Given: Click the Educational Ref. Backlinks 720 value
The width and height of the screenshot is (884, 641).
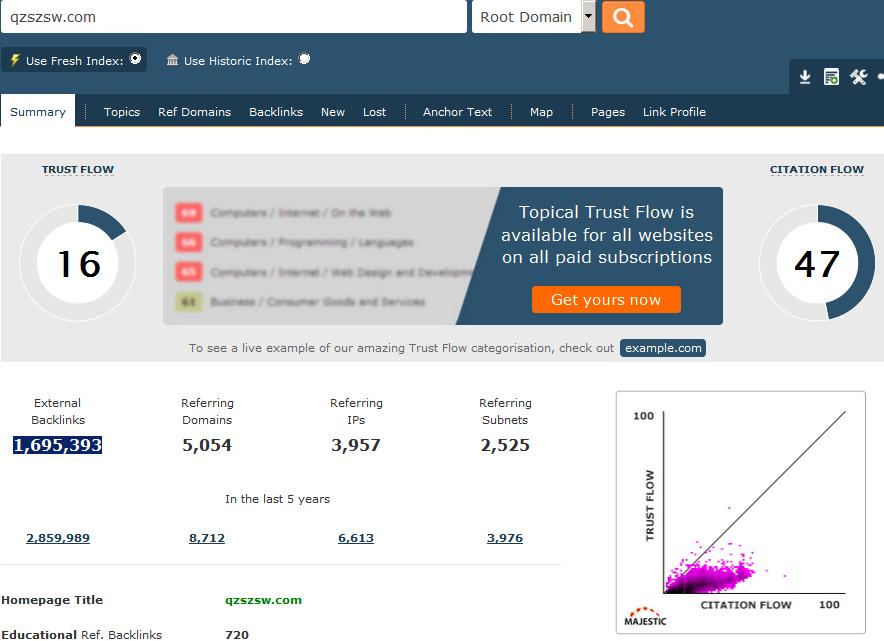Looking at the screenshot, I should click(237, 635).
